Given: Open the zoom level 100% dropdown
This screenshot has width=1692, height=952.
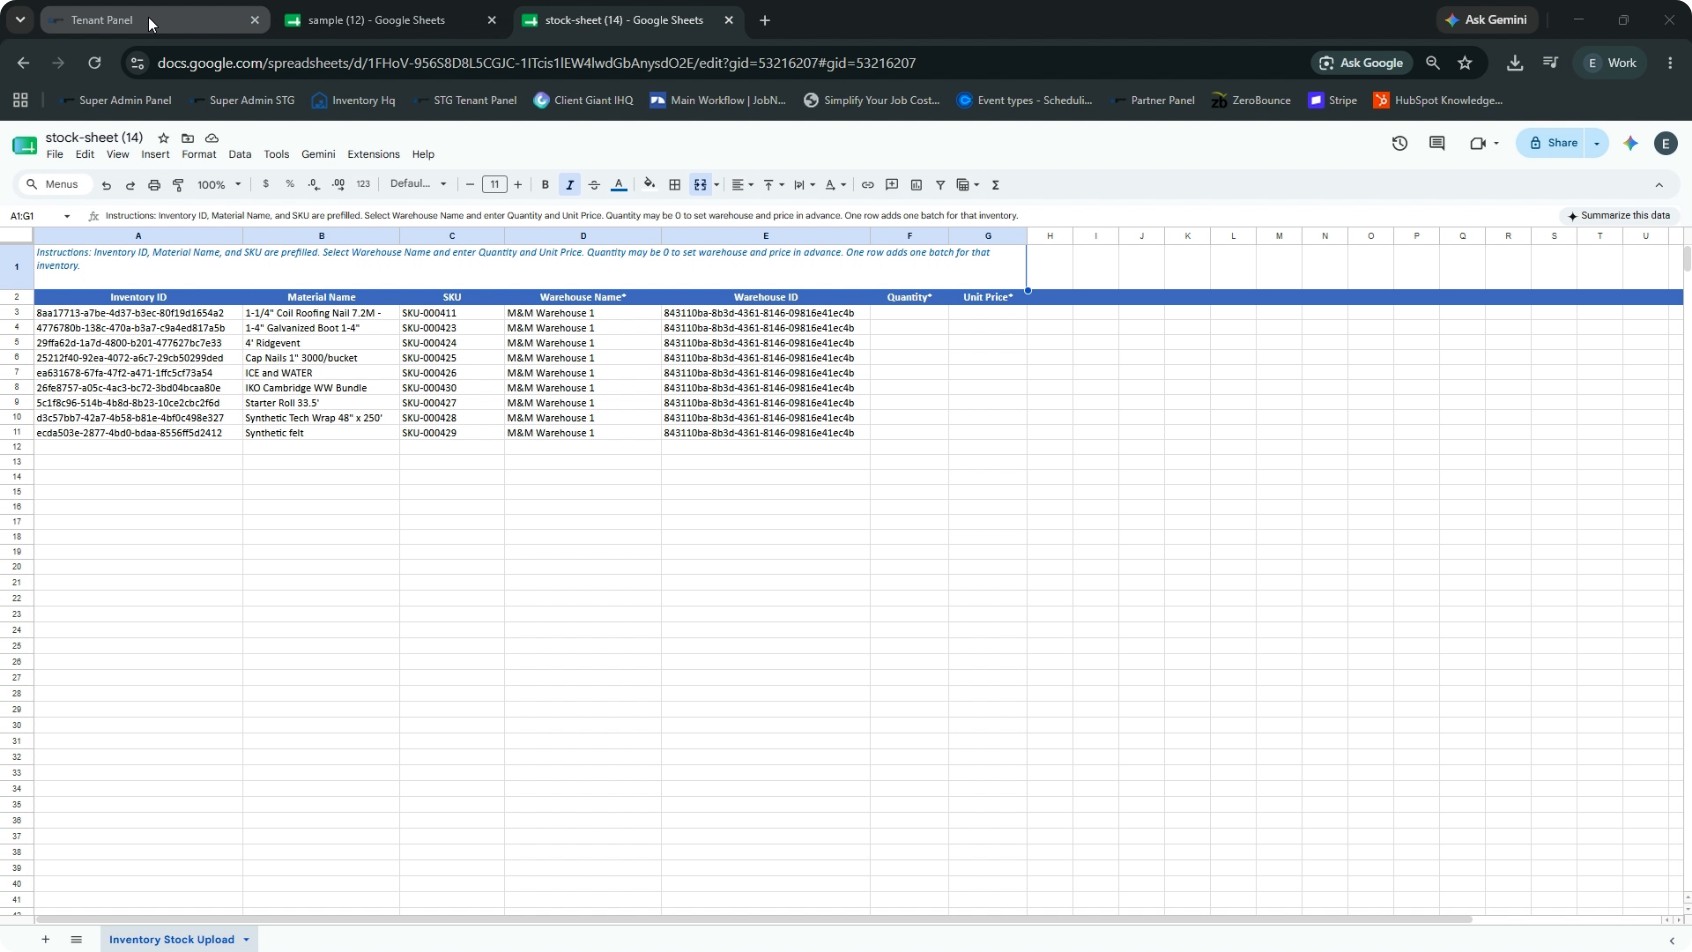Looking at the screenshot, I should point(219,185).
